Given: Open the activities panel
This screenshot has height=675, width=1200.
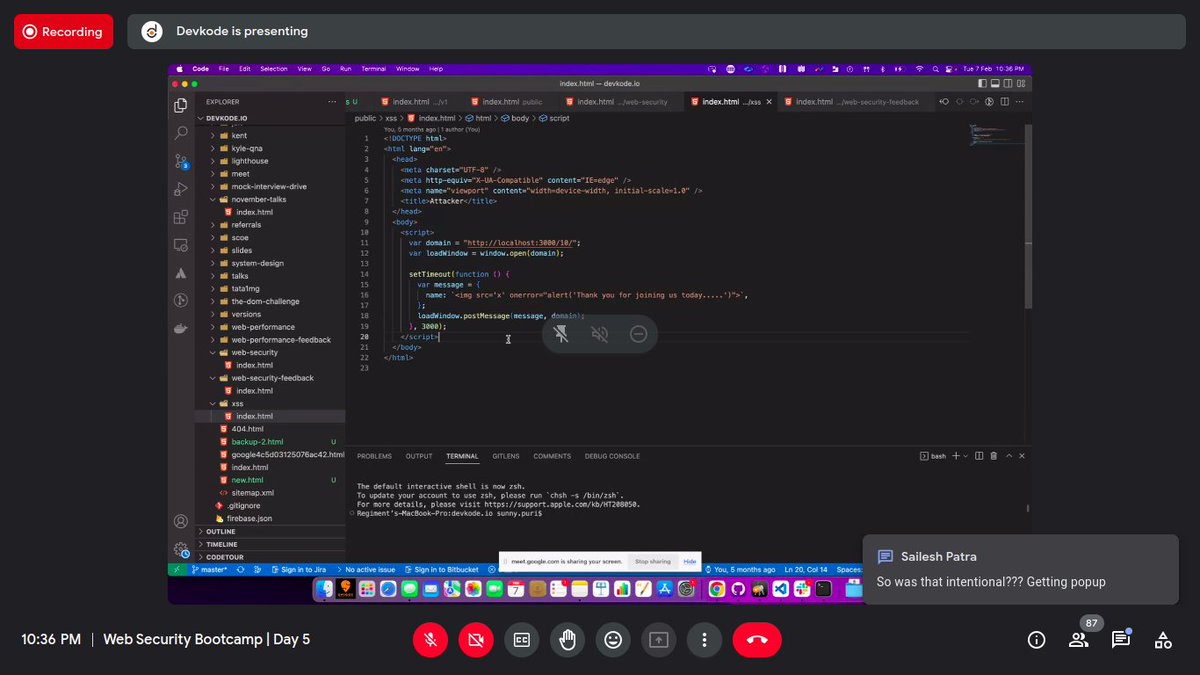Looking at the screenshot, I should 1162,640.
